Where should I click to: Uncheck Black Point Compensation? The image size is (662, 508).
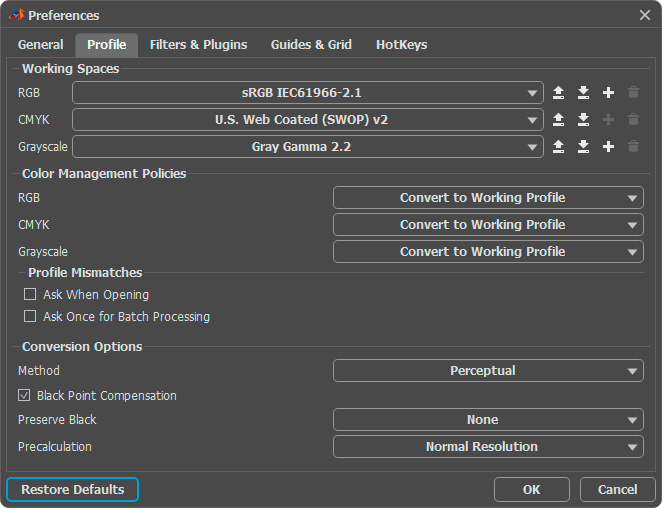tap(24, 395)
